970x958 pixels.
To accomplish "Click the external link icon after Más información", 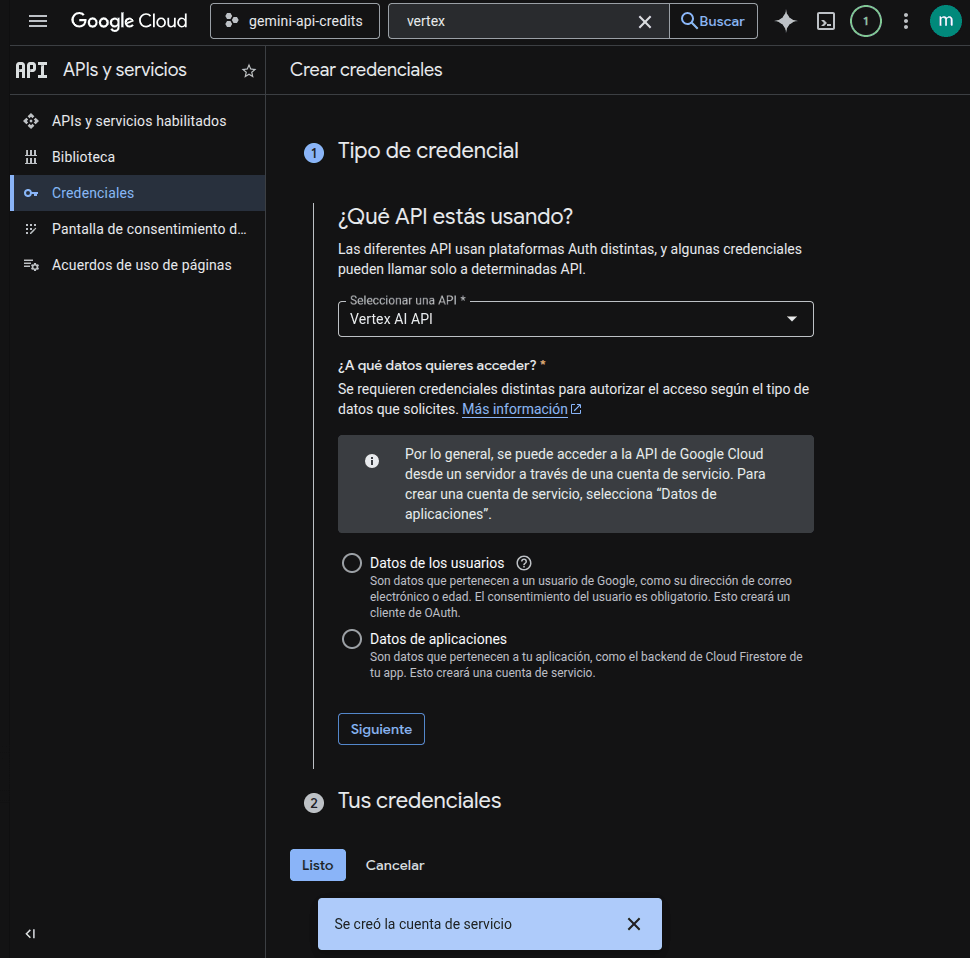I will pyautogui.click(x=576, y=409).
